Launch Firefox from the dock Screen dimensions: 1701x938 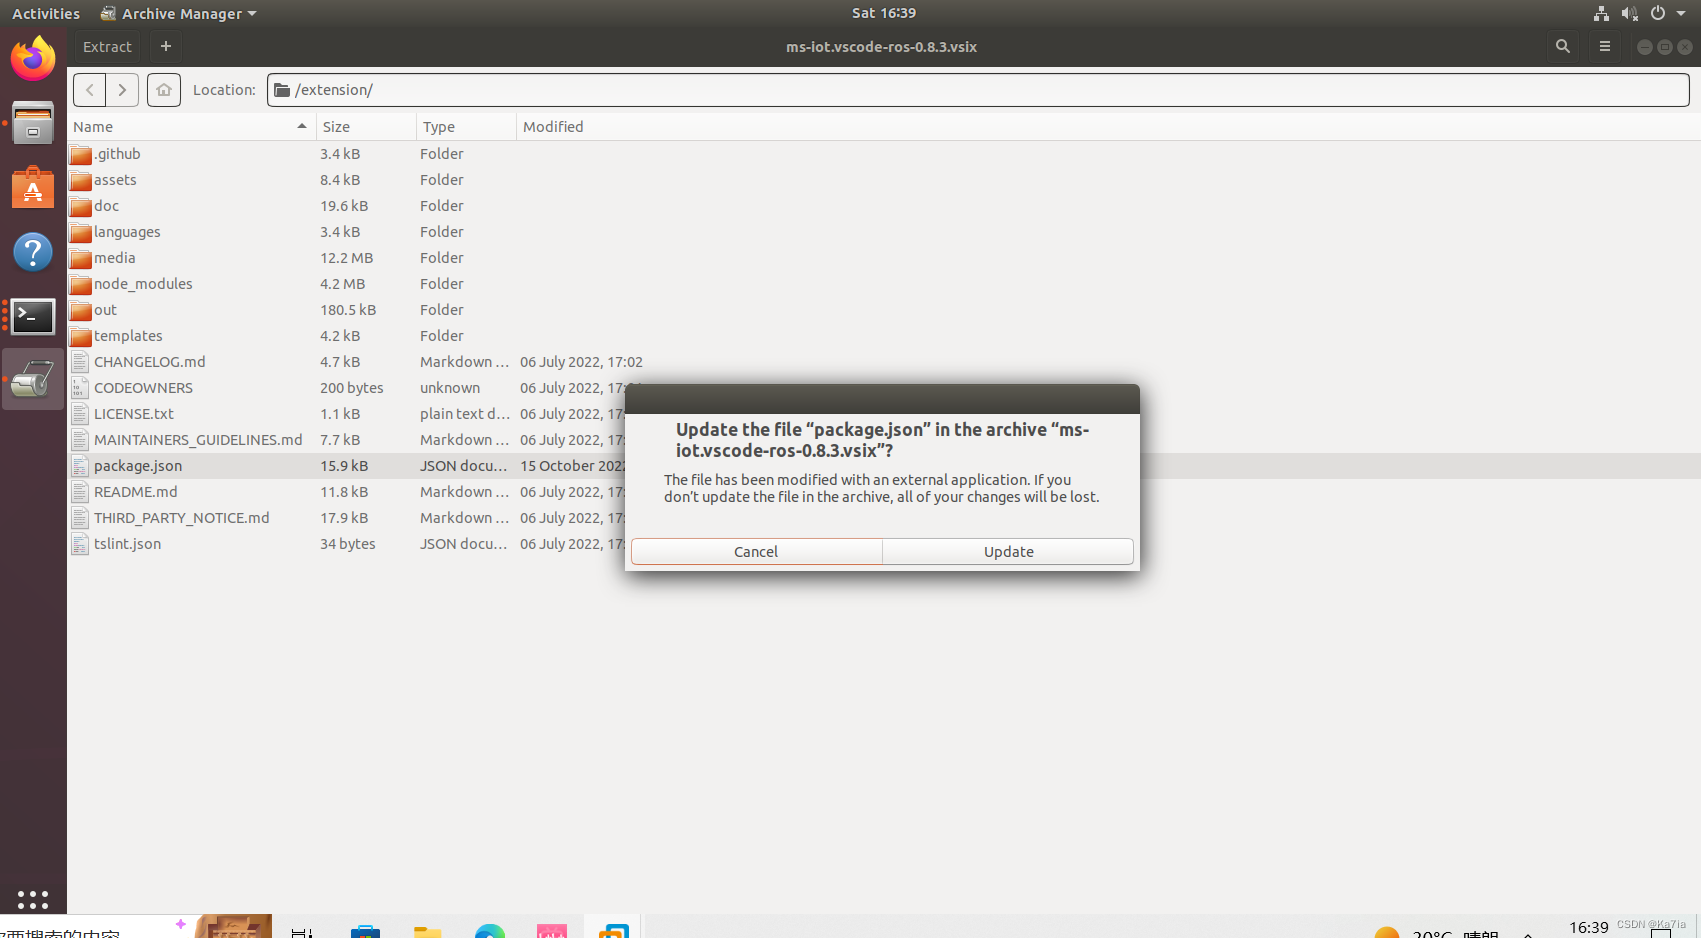click(x=33, y=59)
